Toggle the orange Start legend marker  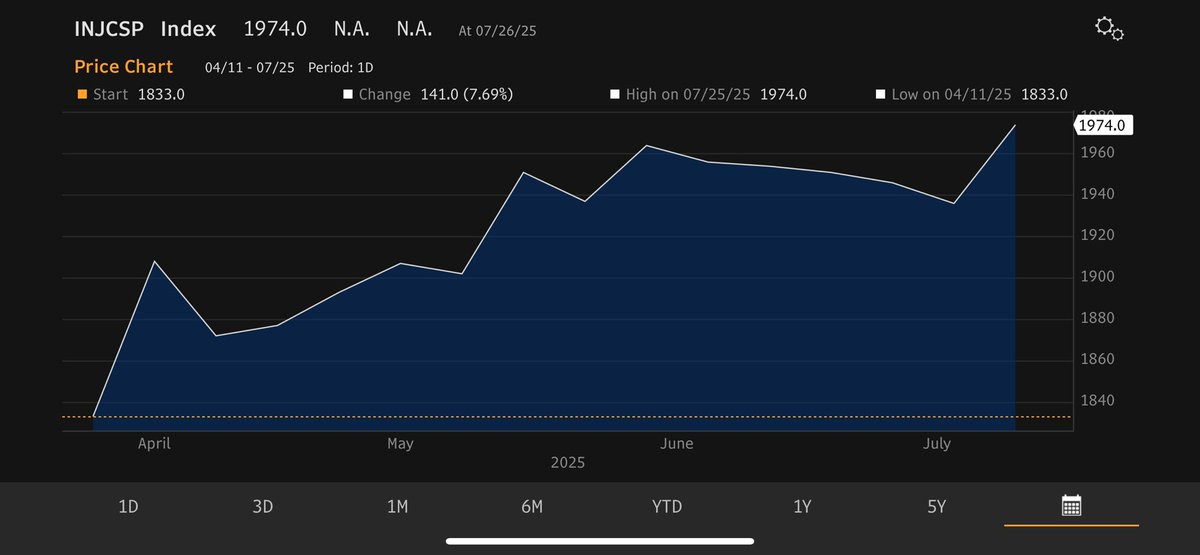83,95
